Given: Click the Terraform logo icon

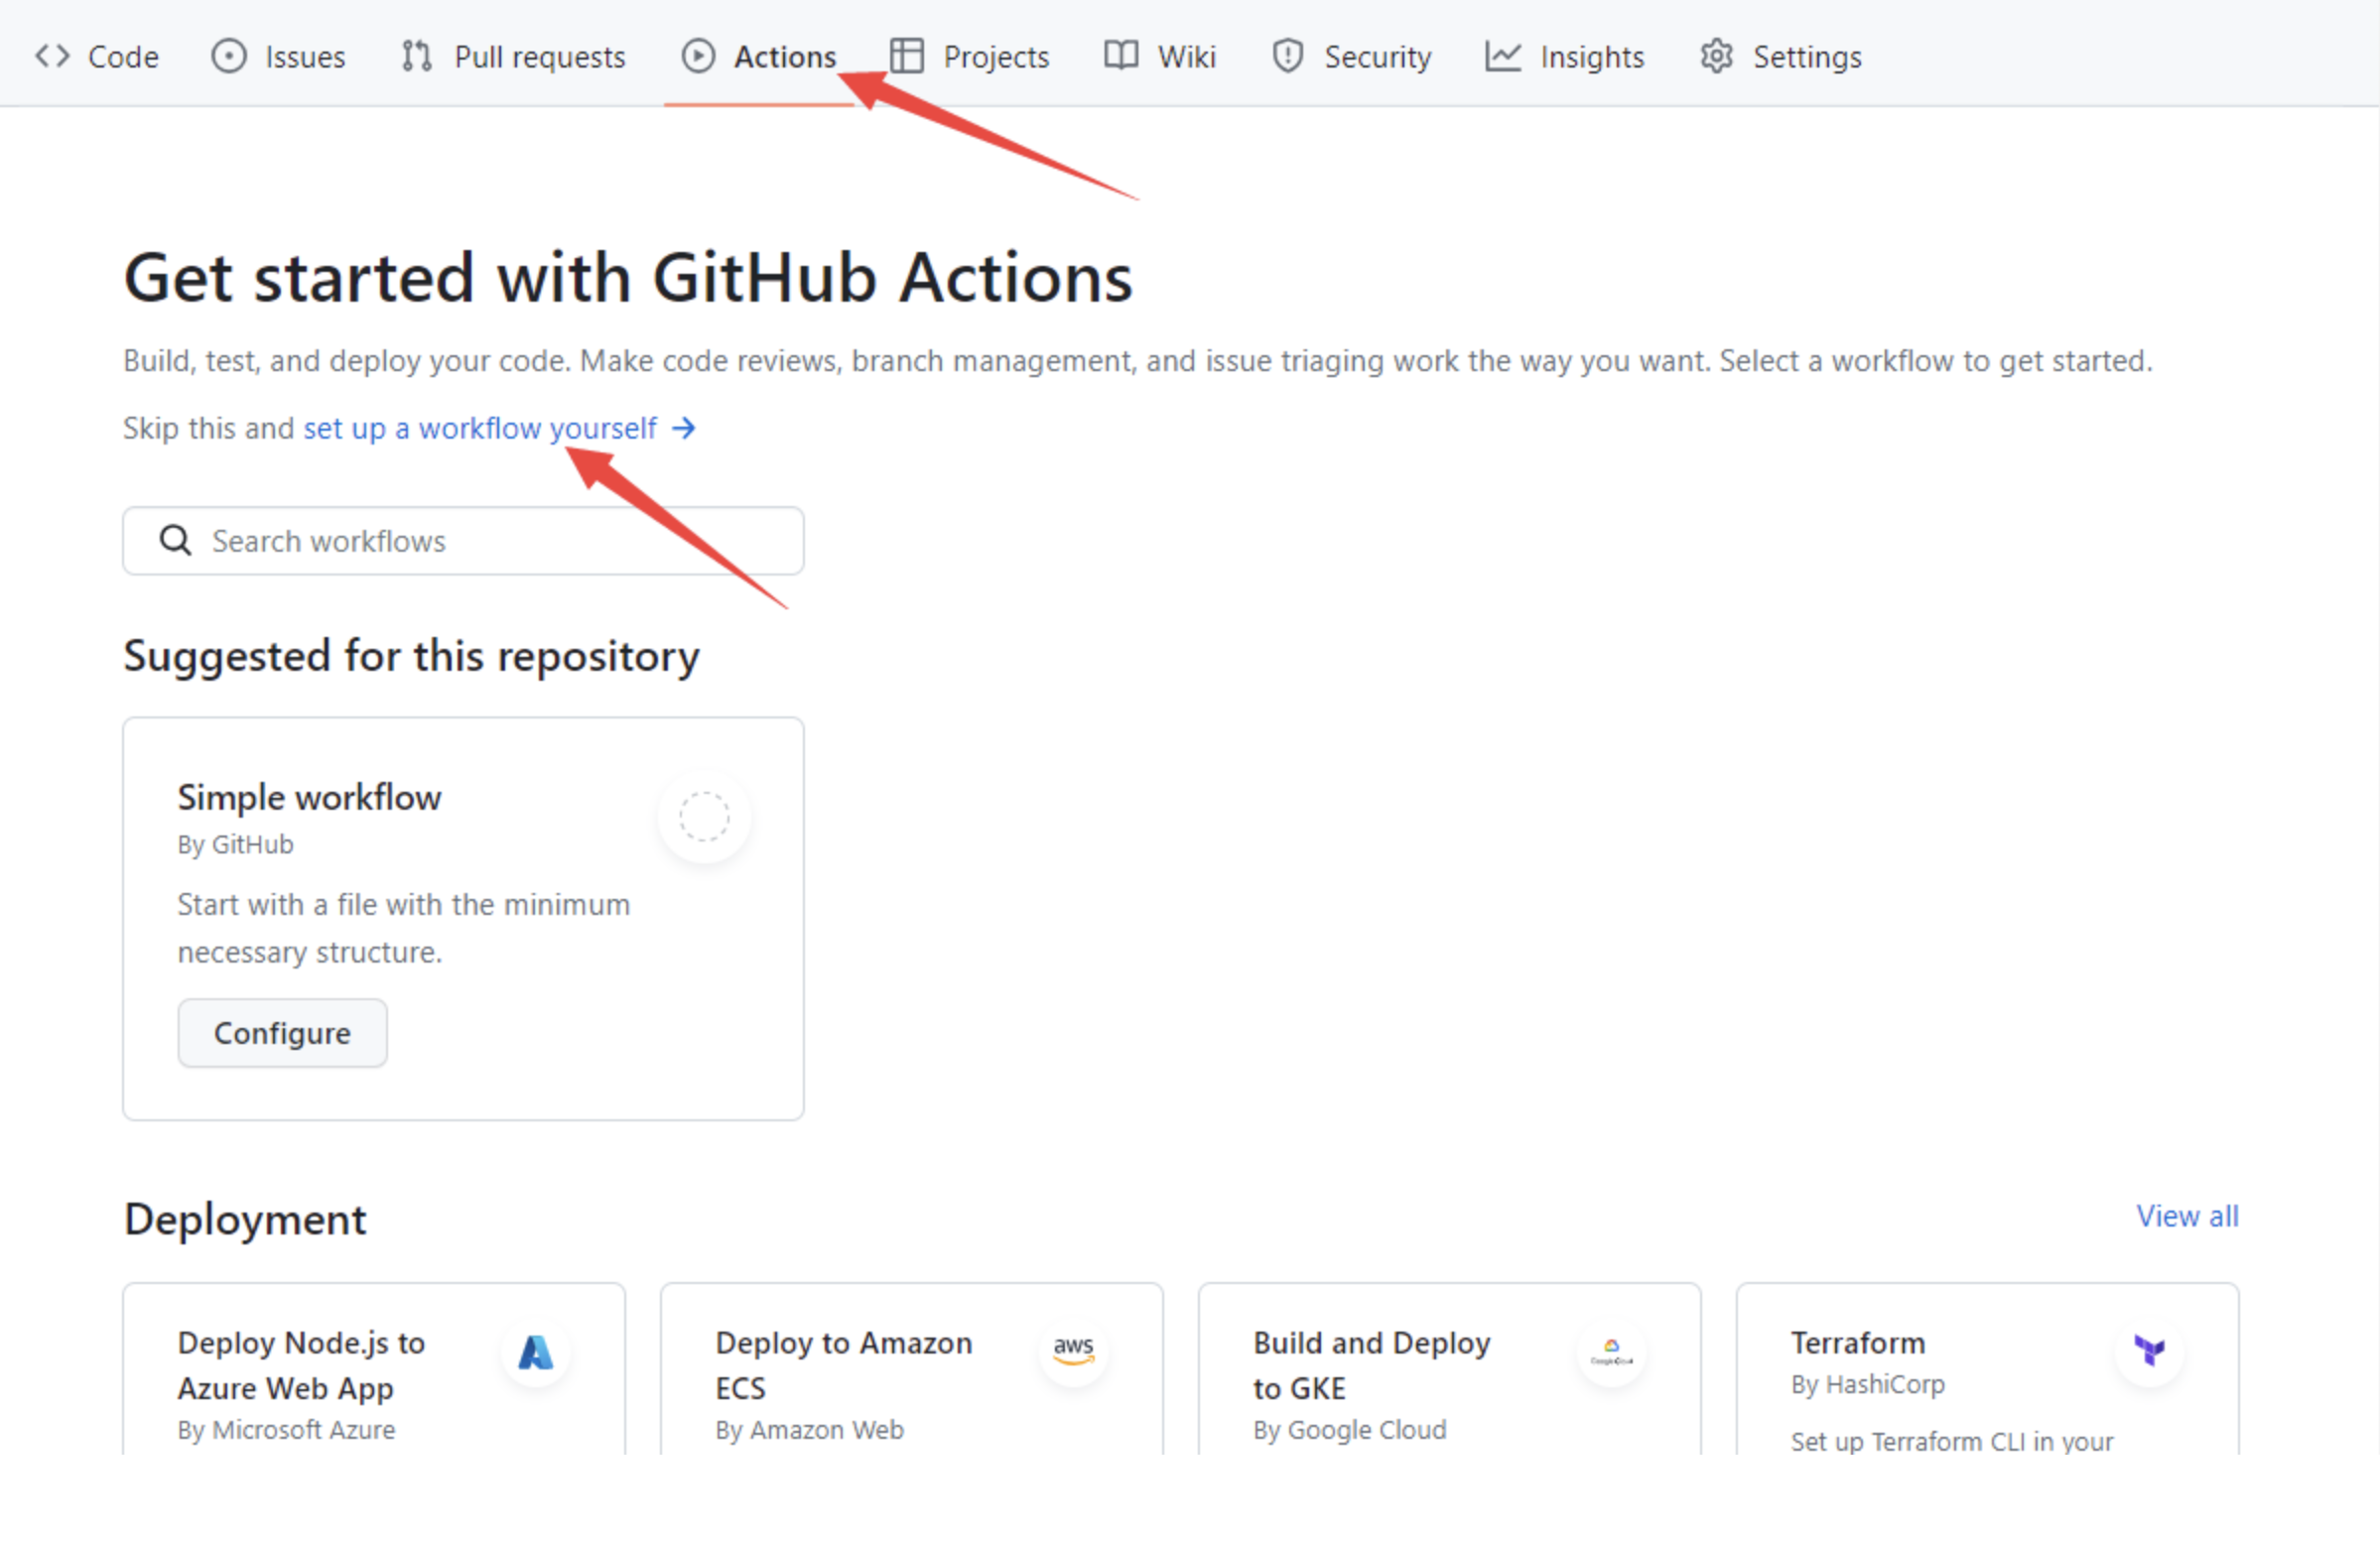Looking at the screenshot, I should click(x=2149, y=1350).
